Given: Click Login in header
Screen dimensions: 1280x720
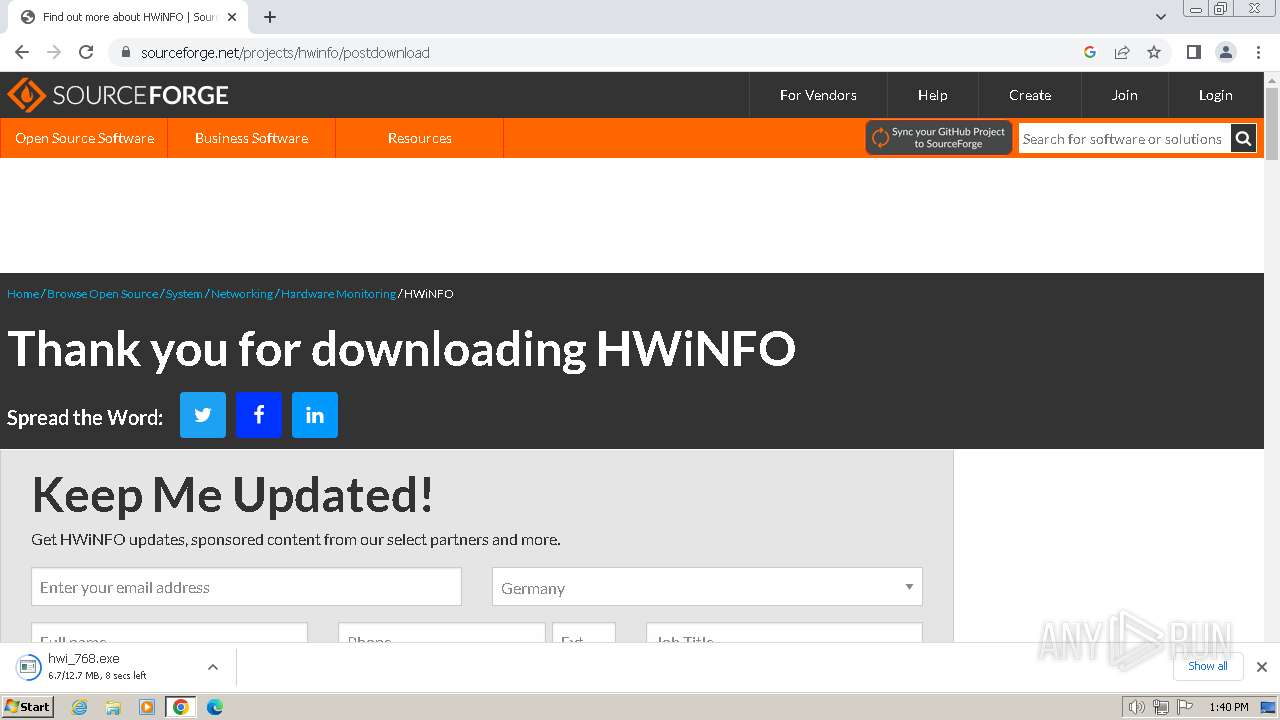Looking at the screenshot, I should pos(1215,95).
